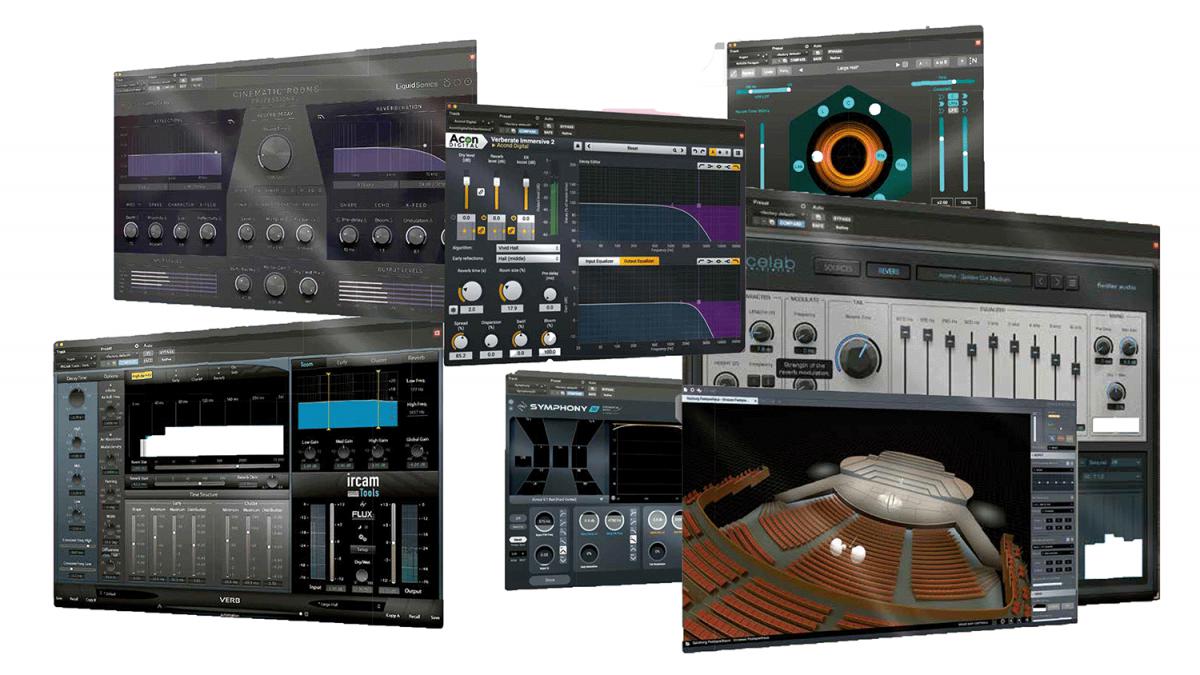Click Bloom value field showing 100.0
The width and height of the screenshot is (1200, 675).
click(550, 352)
